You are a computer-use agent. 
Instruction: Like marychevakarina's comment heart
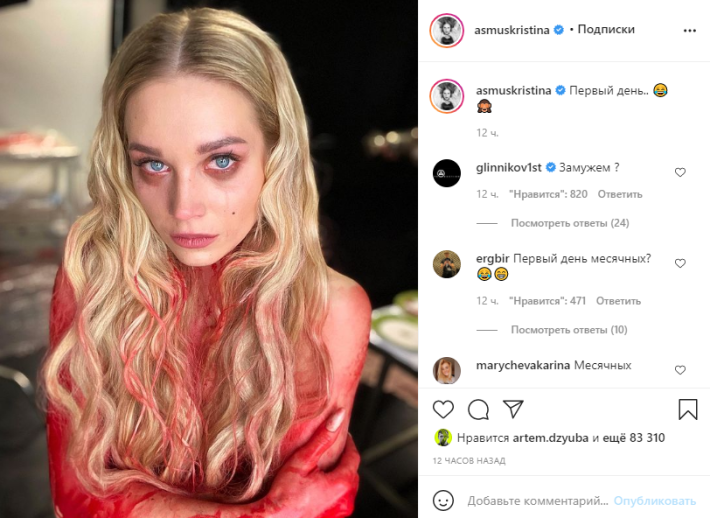pos(680,370)
